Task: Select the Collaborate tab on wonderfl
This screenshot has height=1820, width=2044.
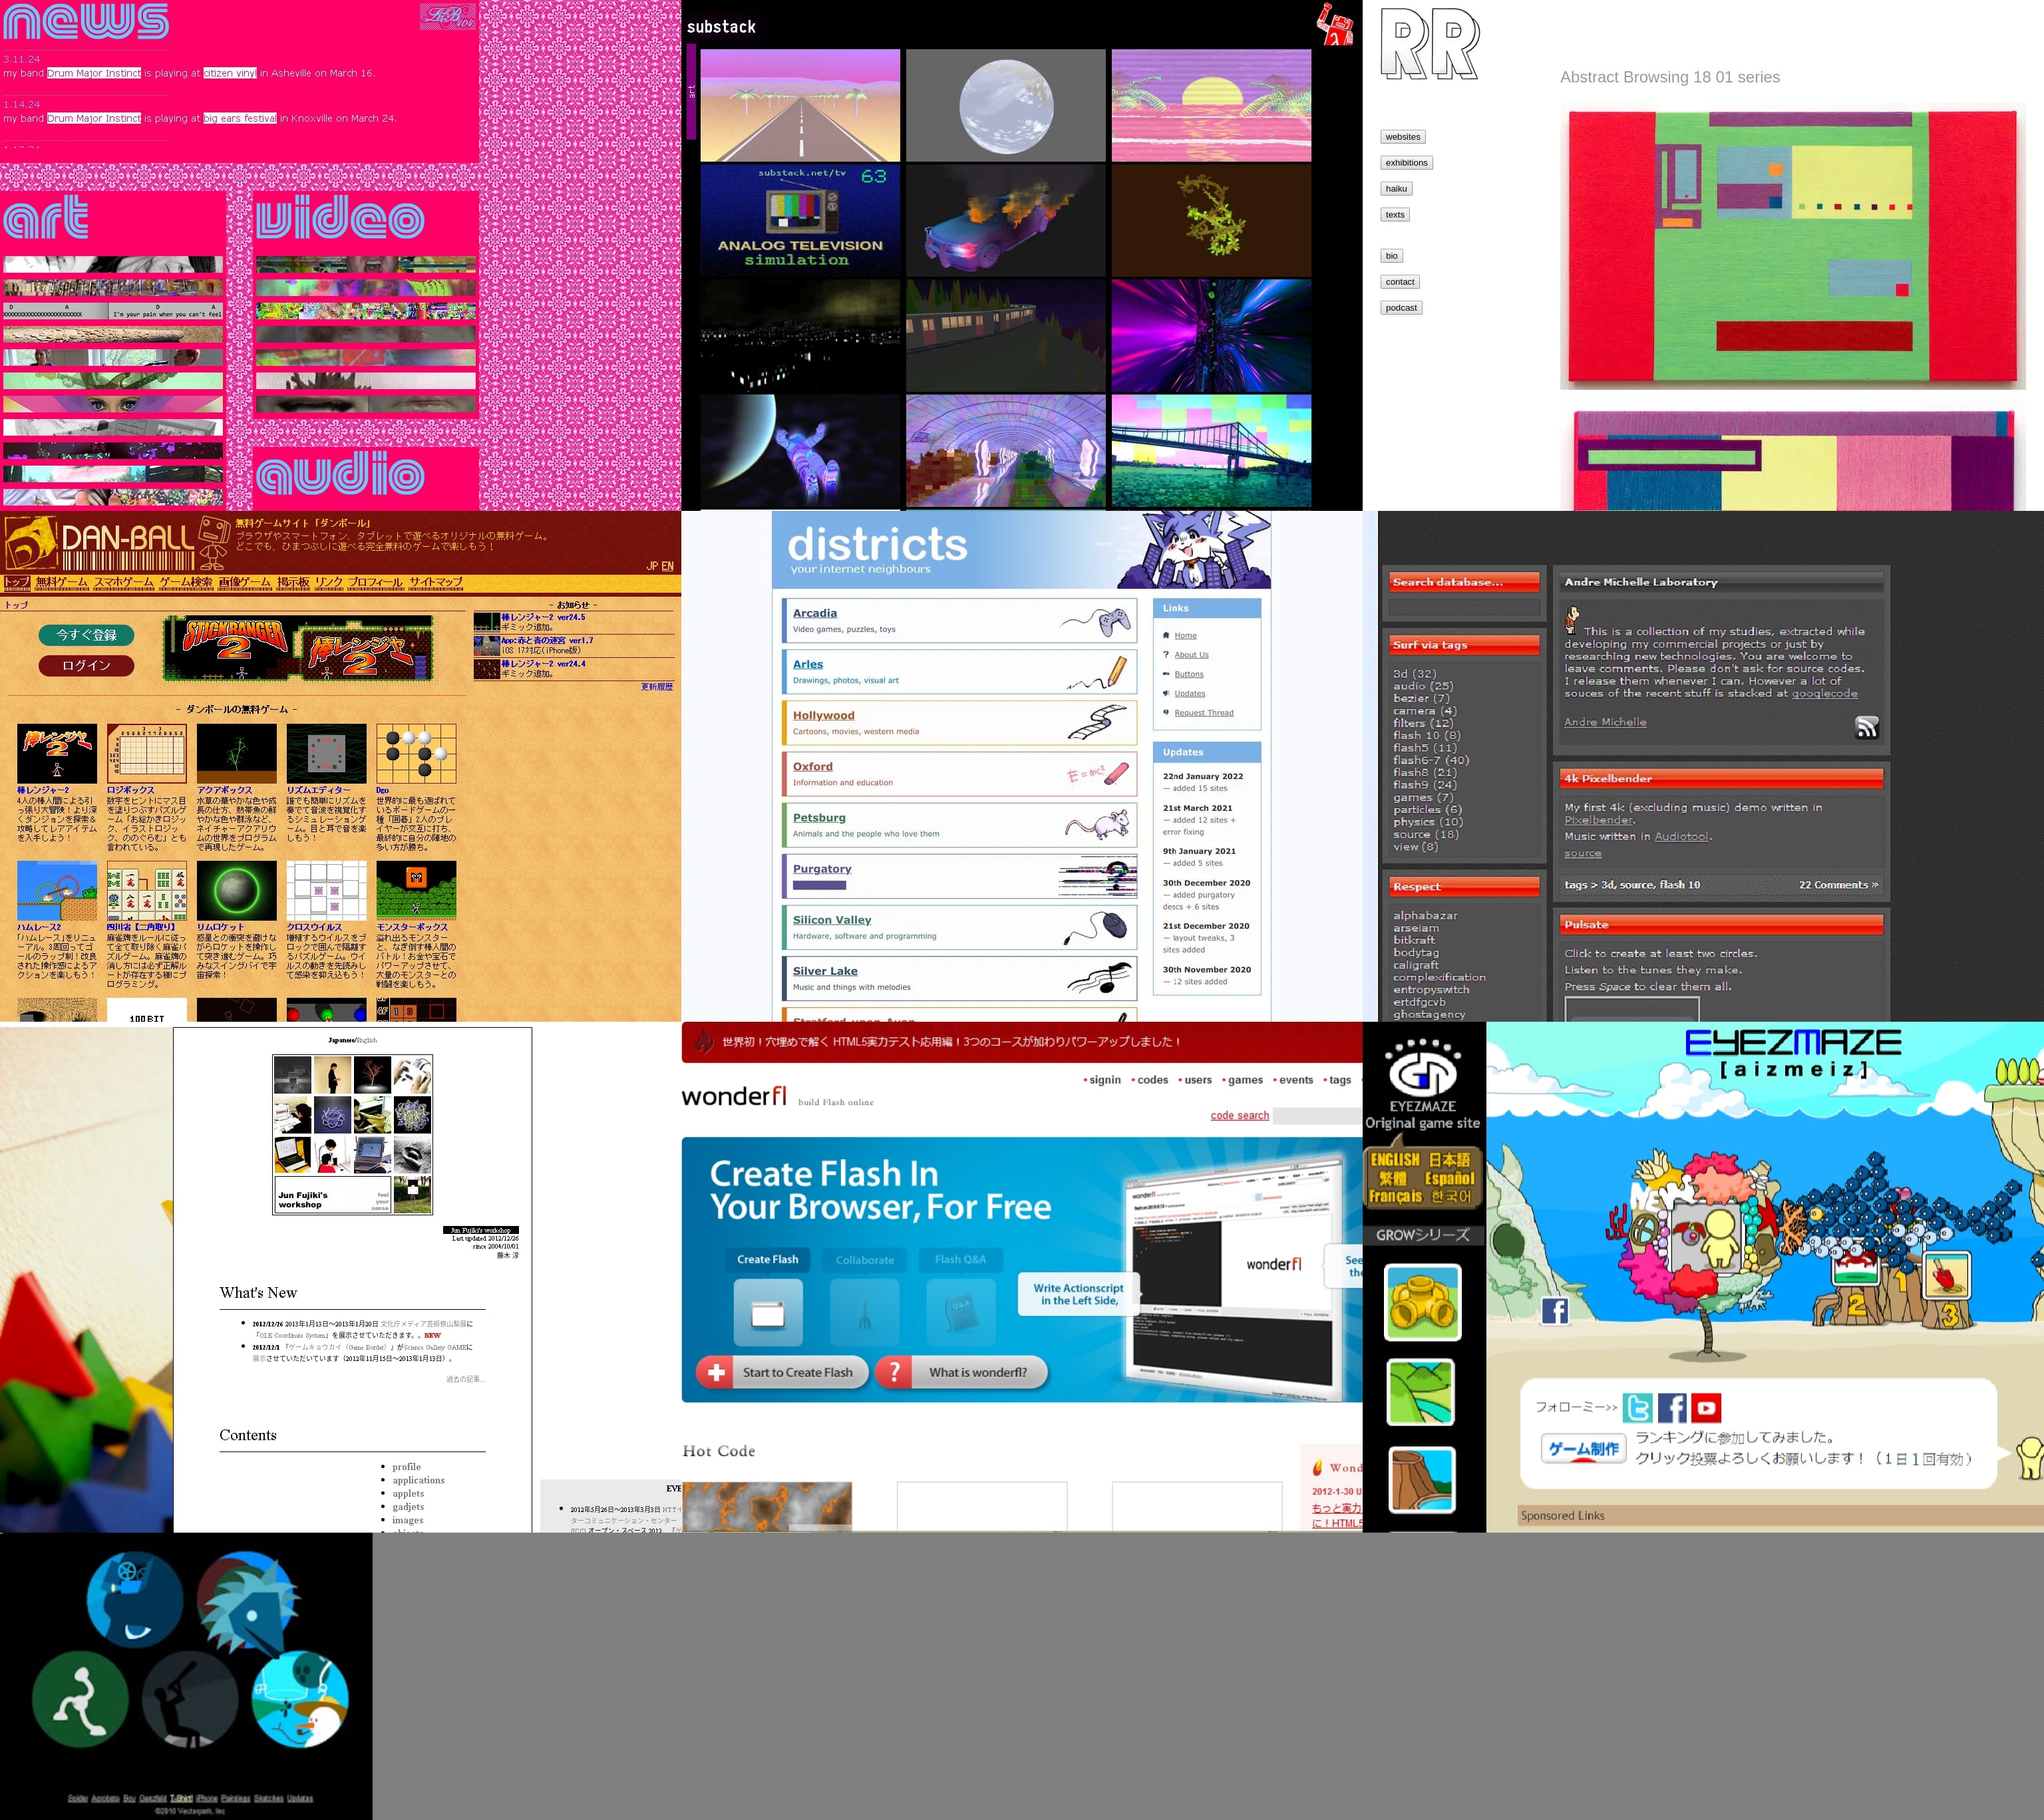Action: (x=865, y=1260)
